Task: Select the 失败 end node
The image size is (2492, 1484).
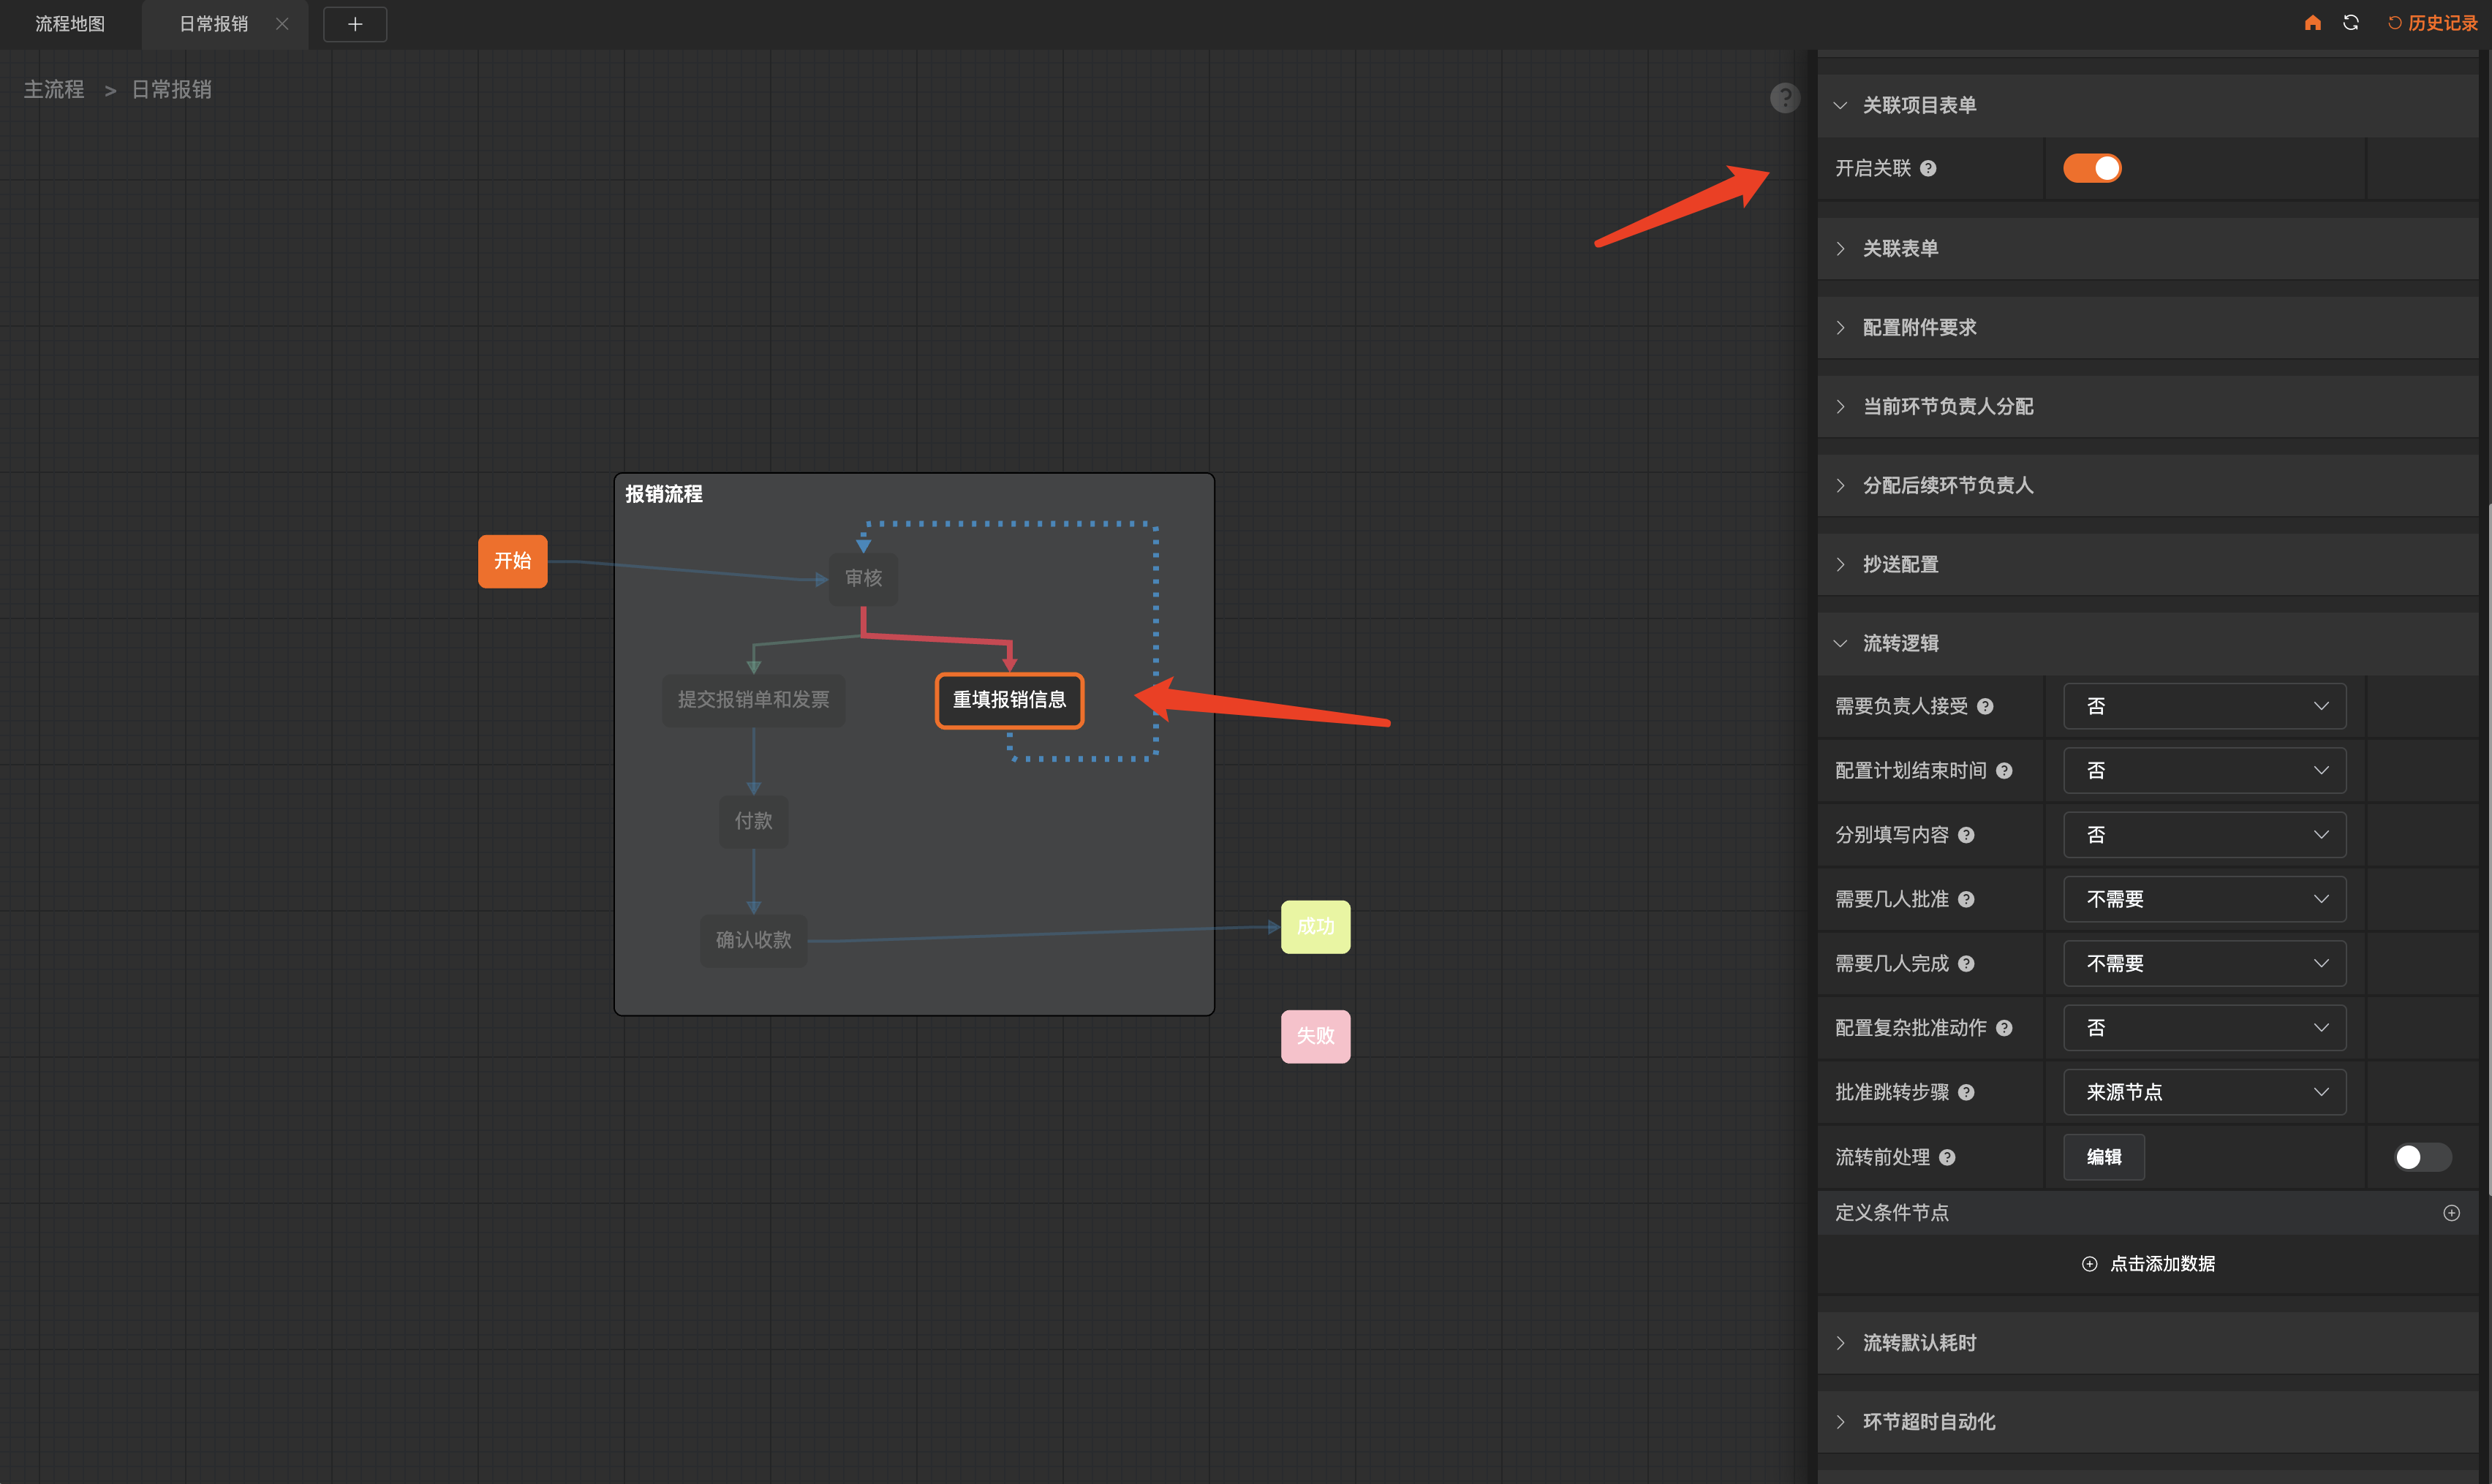Action: point(1315,1036)
